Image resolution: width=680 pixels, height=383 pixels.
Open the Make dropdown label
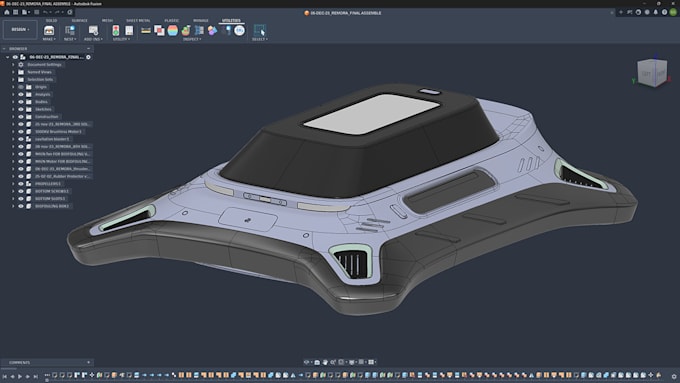click(49, 39)
